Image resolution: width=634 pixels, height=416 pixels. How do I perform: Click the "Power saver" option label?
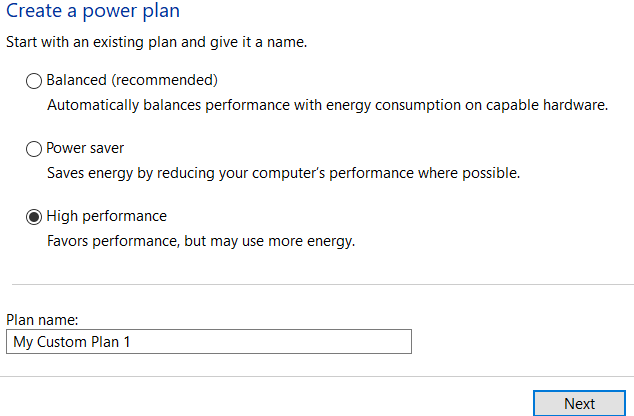pos(85,149)
